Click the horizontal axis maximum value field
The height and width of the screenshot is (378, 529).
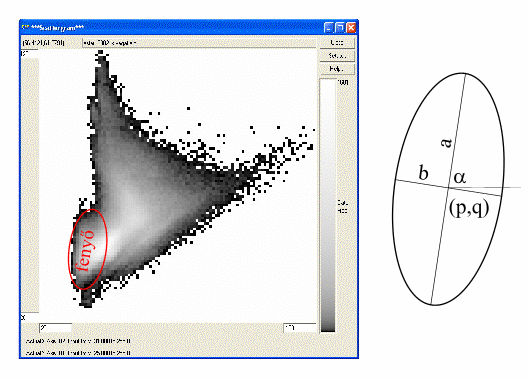(300, 328)
